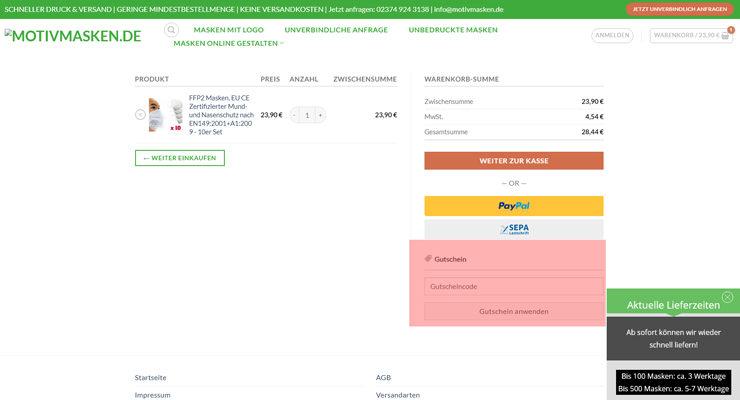The image size is (740, 400).
Task: Click the shopping cart basket icon
Action: pyautogui.click(x=725, y=35)
